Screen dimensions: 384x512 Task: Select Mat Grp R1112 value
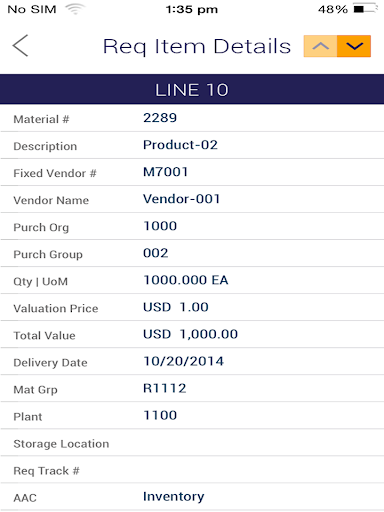[165, 388]
